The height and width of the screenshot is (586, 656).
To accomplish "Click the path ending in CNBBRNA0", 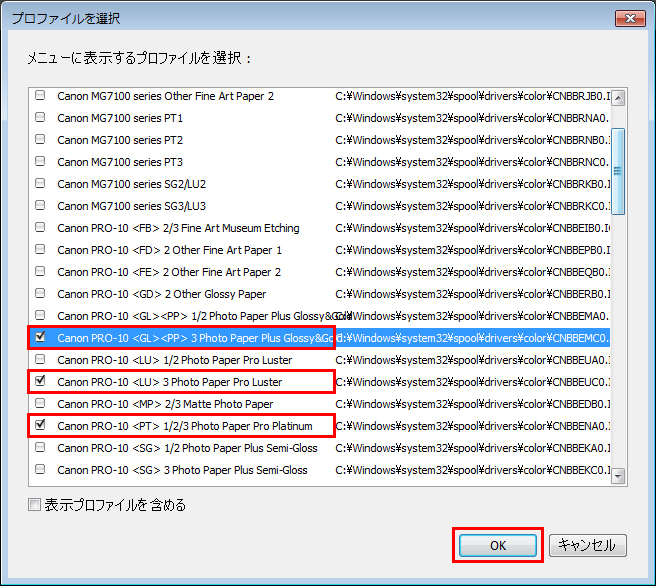I will [472, 118].
